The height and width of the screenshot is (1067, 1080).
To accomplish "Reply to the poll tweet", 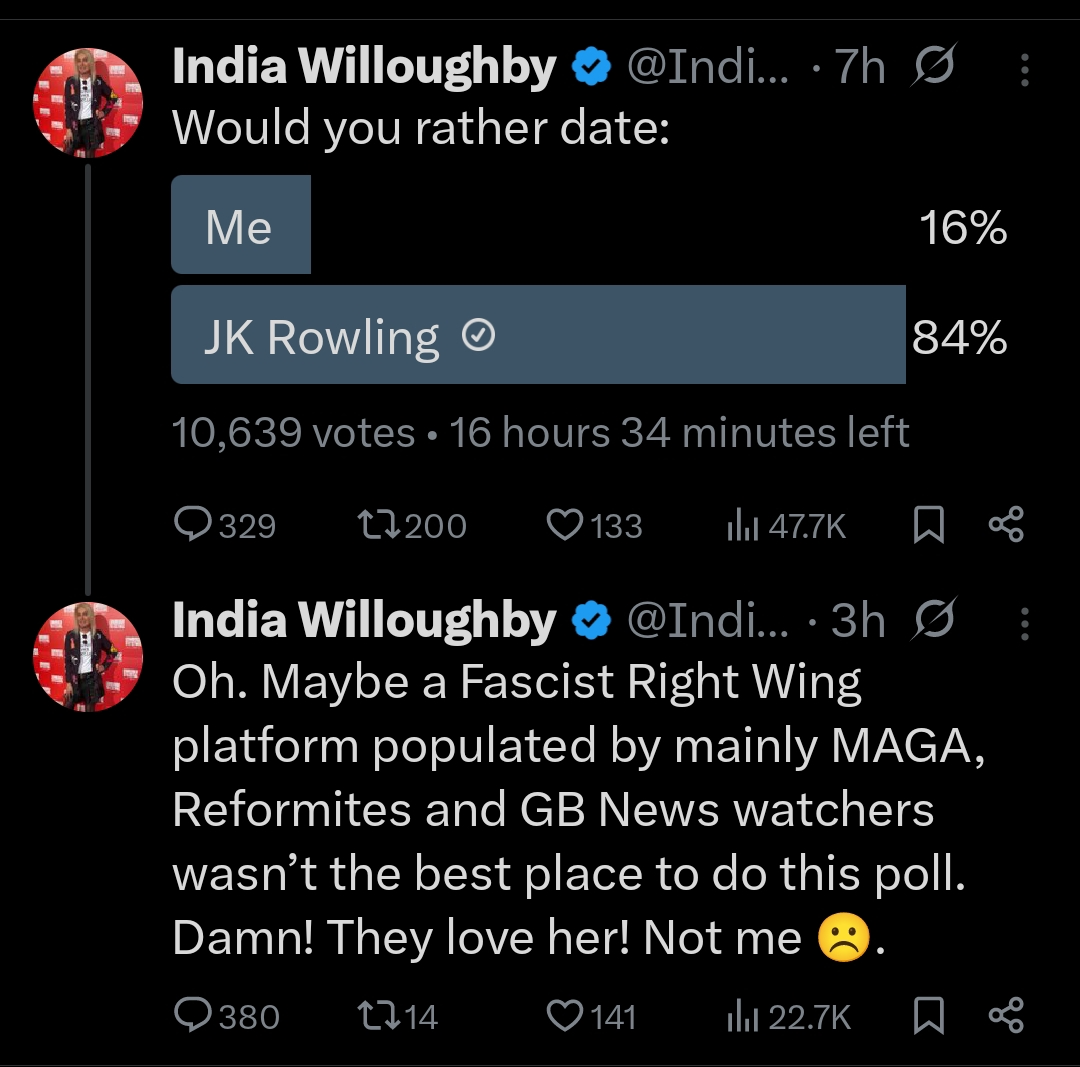I will [192, 525].
